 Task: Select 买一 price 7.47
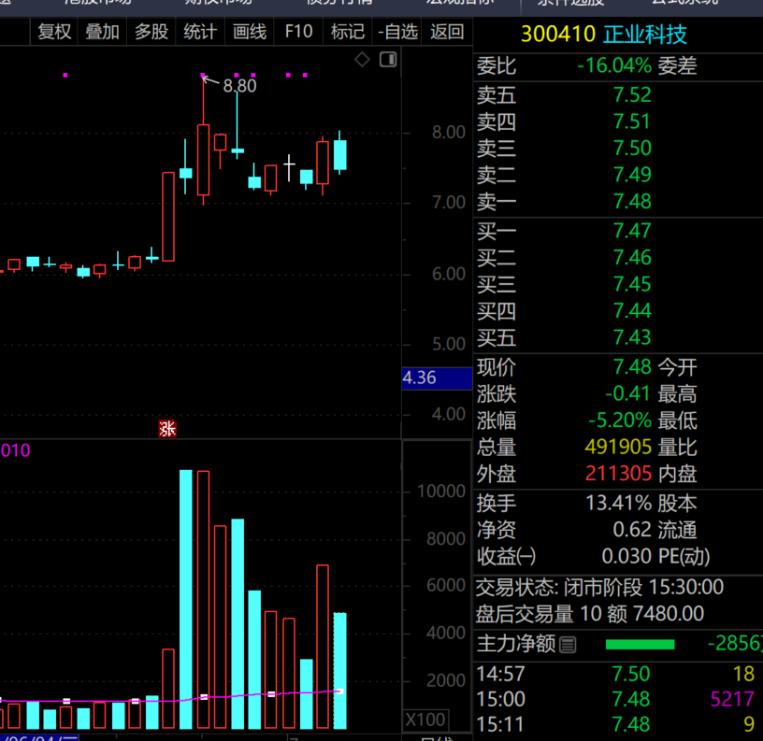pos(632,231)
